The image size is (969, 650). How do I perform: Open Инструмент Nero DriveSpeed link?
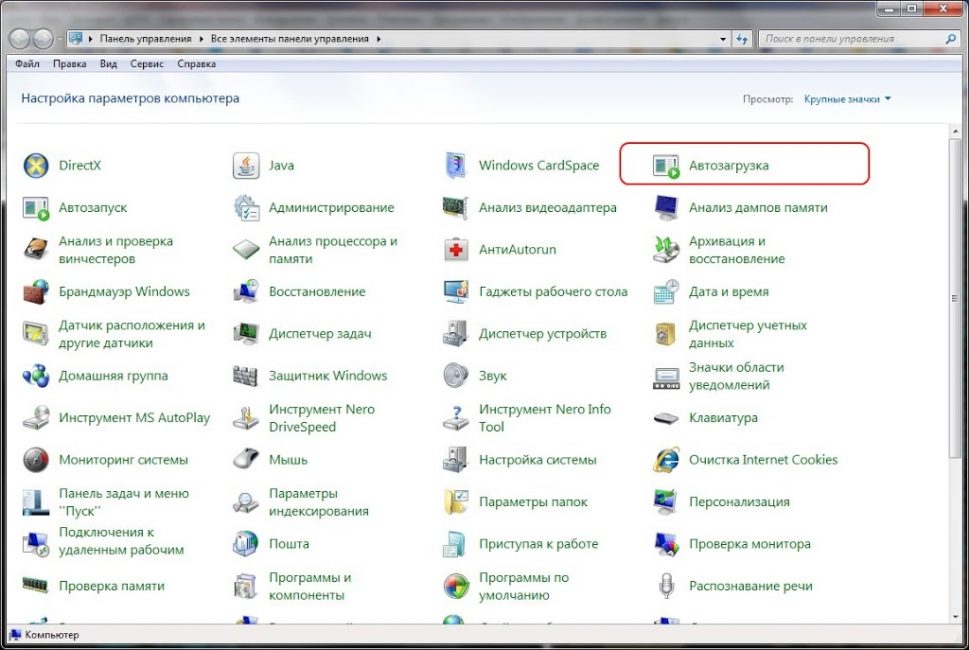(321, 418)
